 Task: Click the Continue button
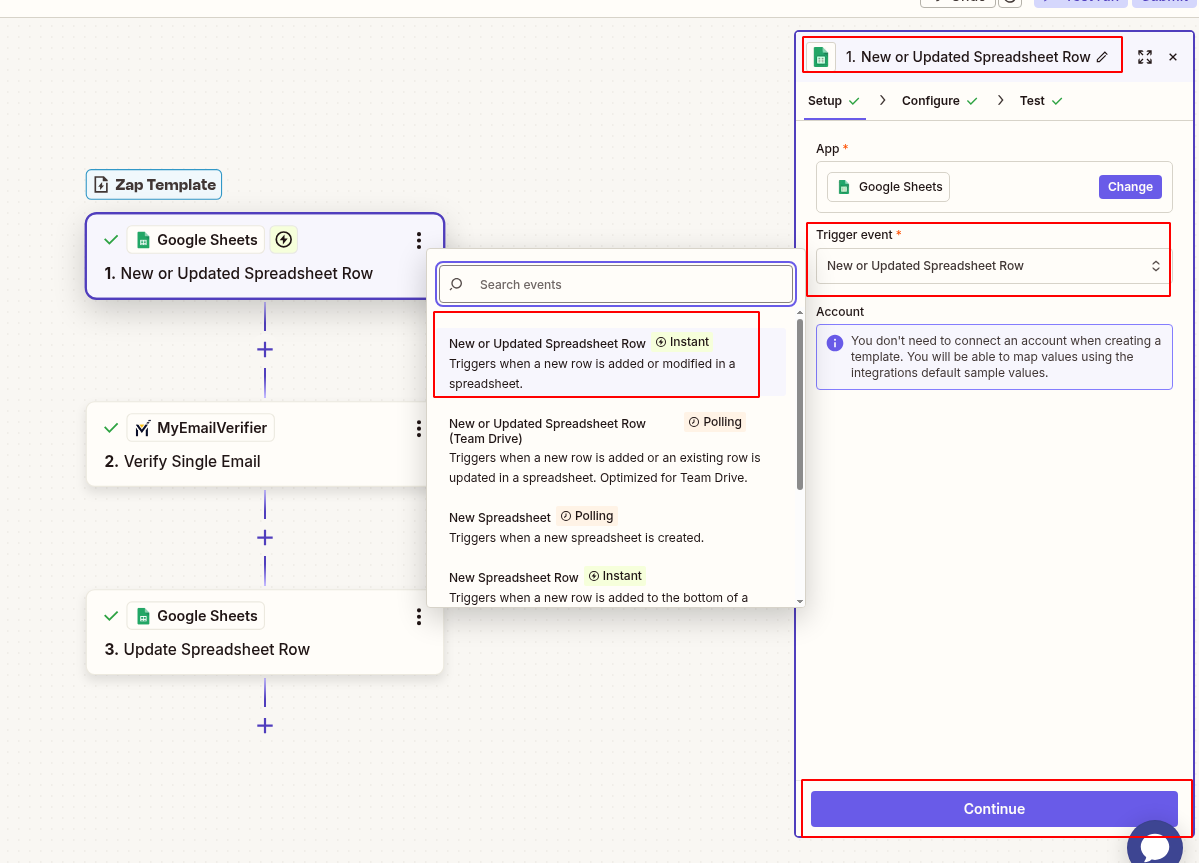(x=993, y=808)
